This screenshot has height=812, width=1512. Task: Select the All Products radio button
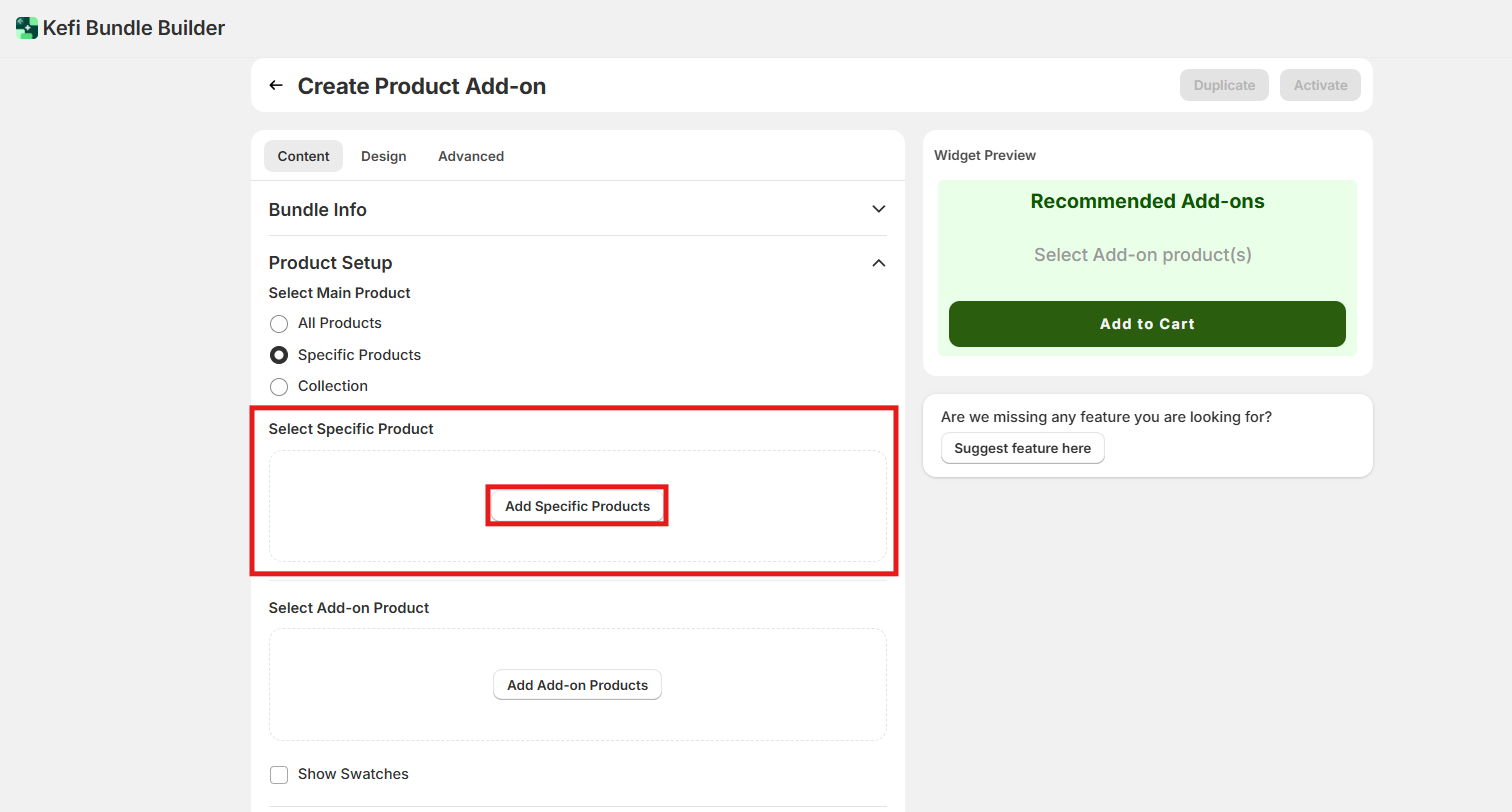(x=279, y=324)
